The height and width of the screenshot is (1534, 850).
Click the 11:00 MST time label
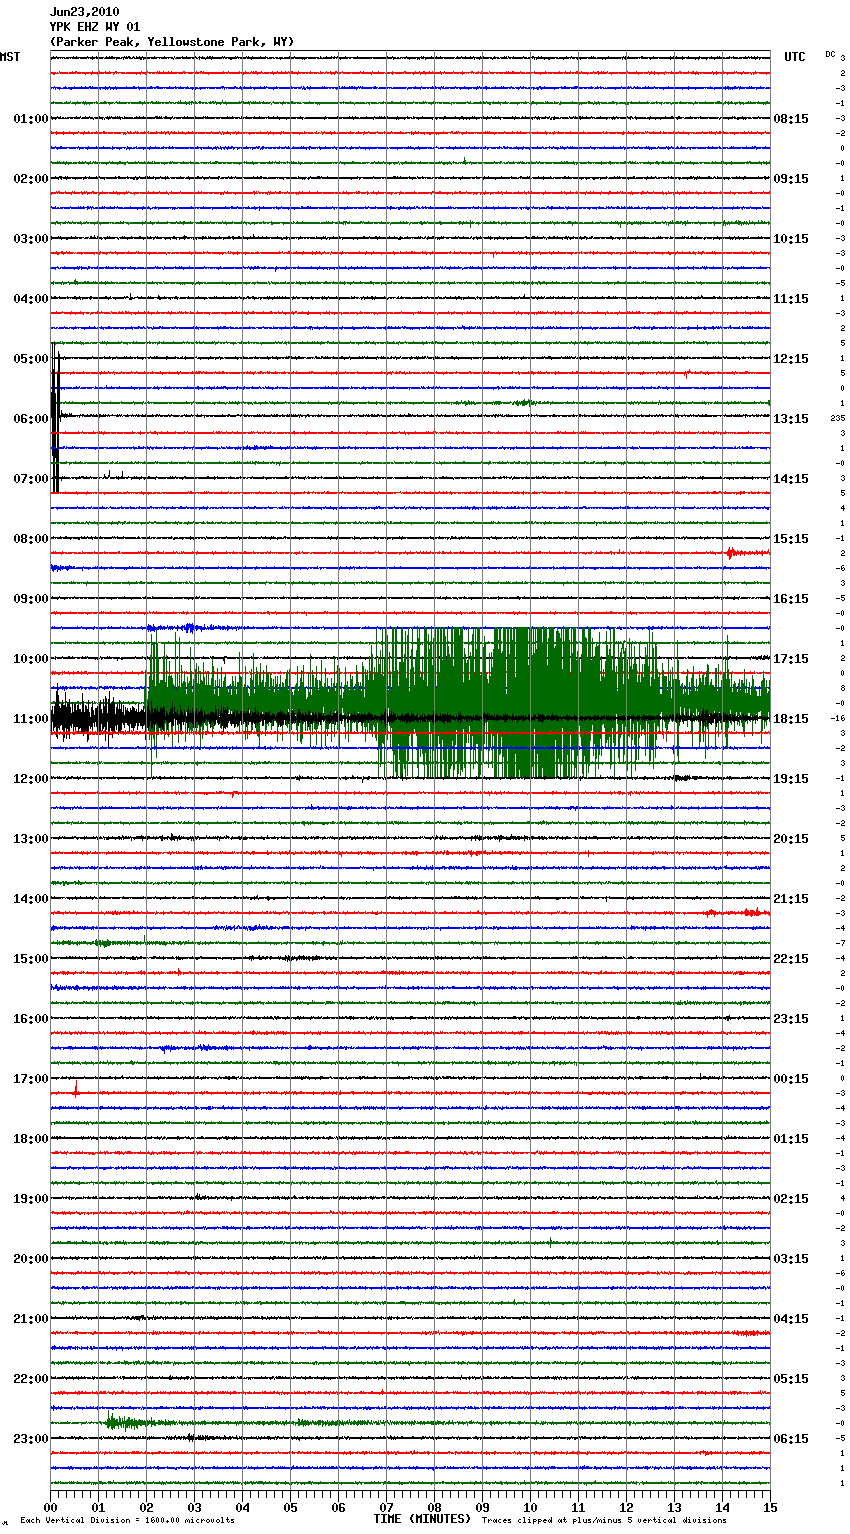[x=30, y=719]
